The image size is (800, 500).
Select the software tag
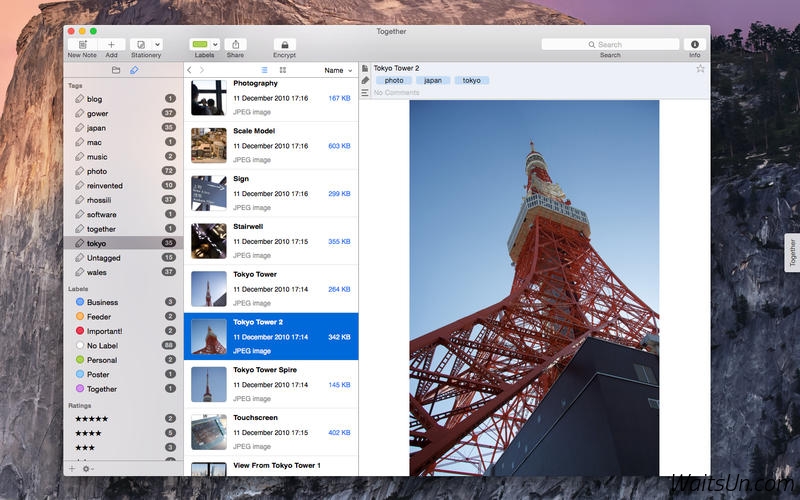point(123,214)
